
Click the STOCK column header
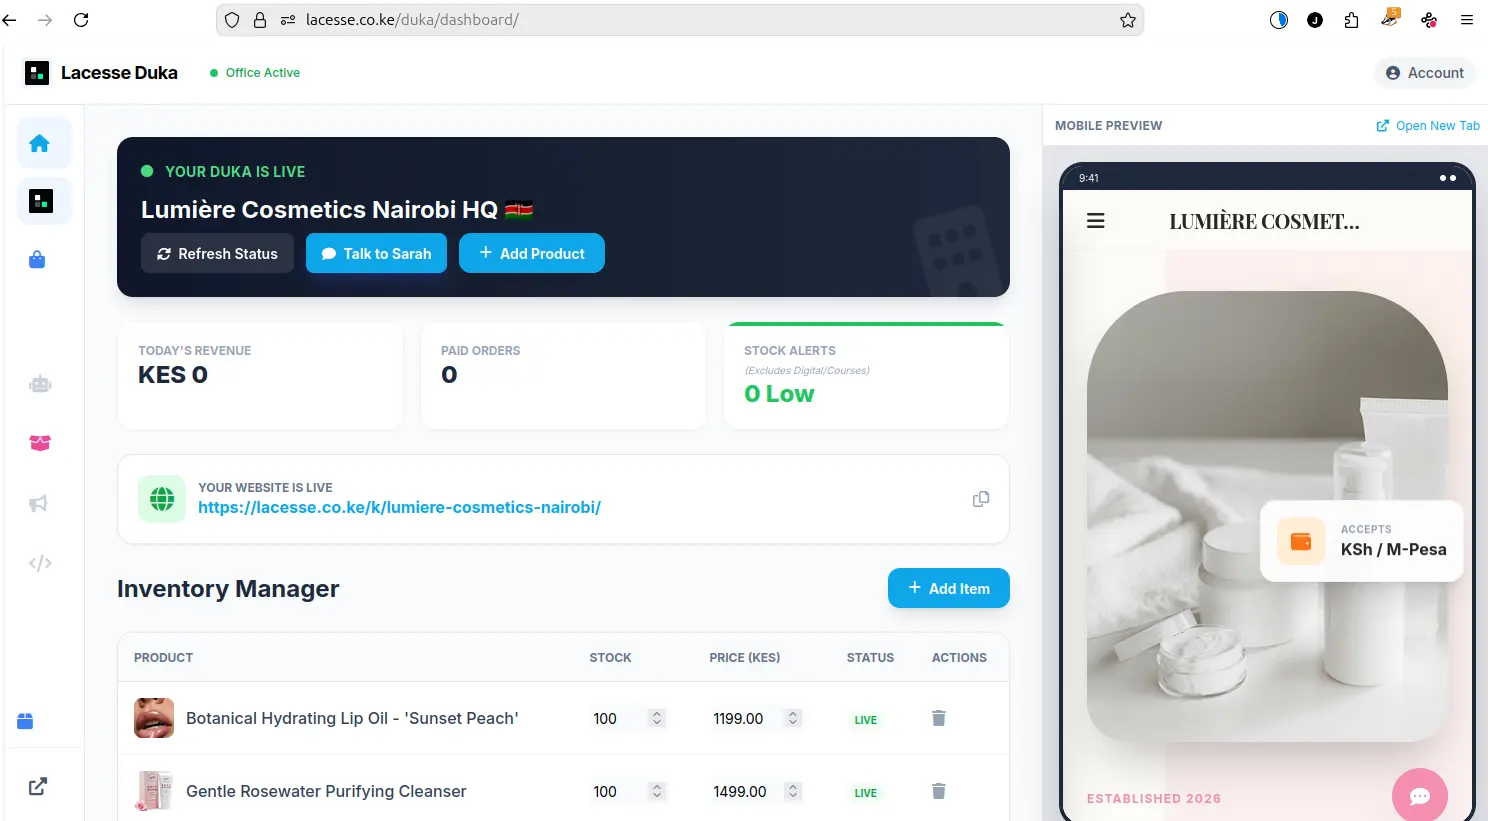(x=610, y=658)
